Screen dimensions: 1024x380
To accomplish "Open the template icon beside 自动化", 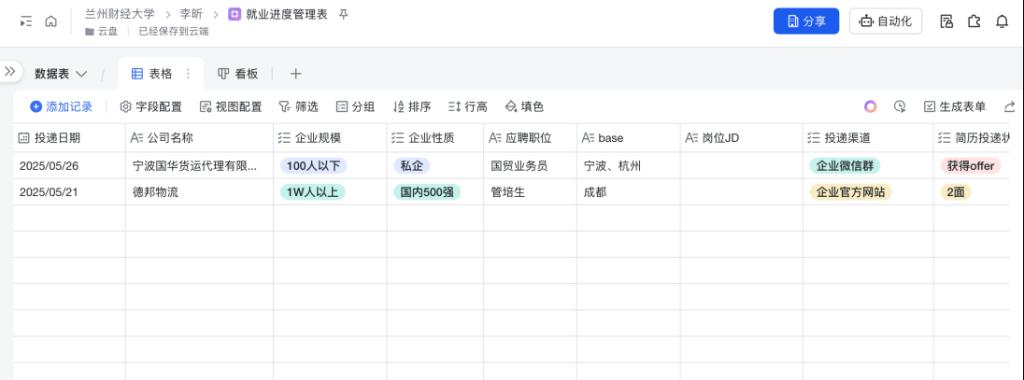I will click(x=946, y=22).
